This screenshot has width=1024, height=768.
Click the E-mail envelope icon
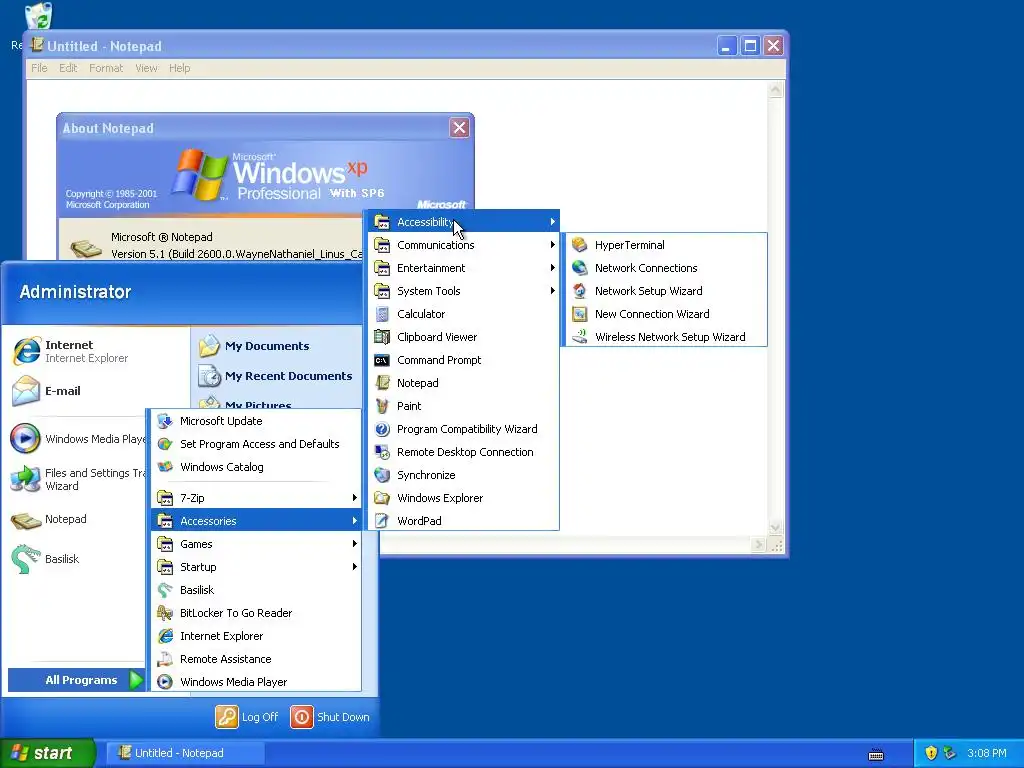pyautogui.click(x=26, y=391)
